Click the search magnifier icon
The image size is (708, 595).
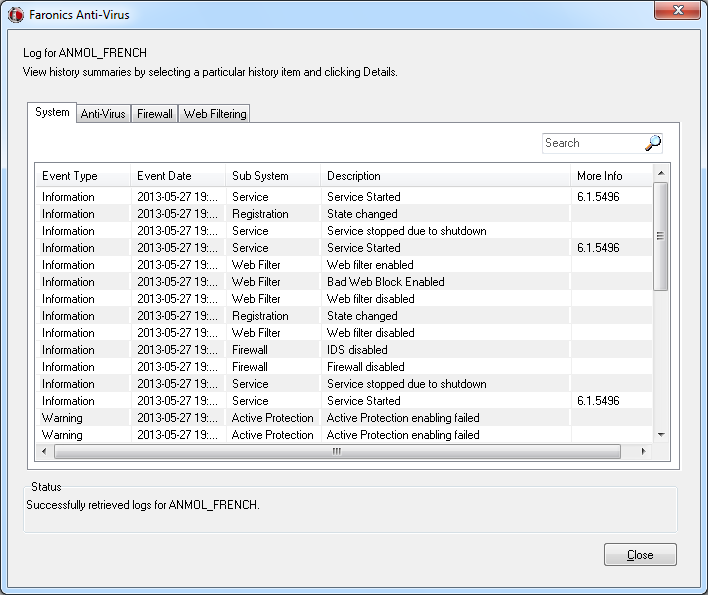pos(653,143)
